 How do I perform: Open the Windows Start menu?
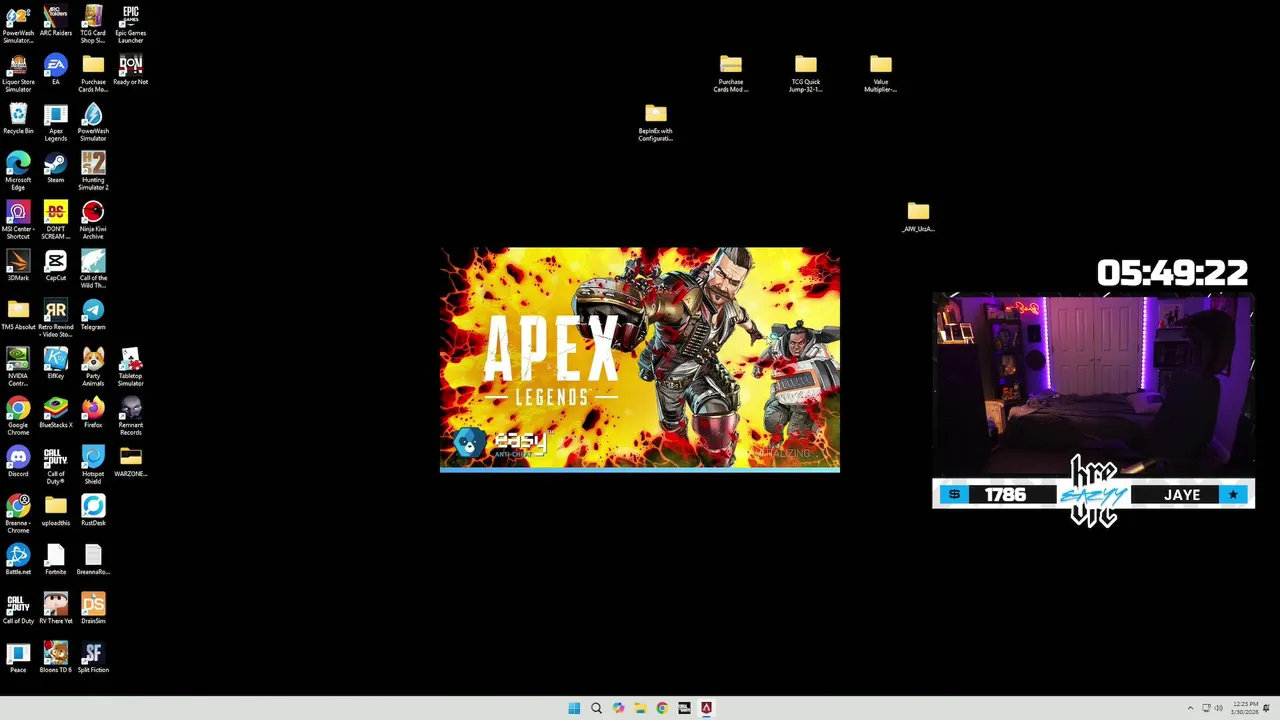[574, 708]
